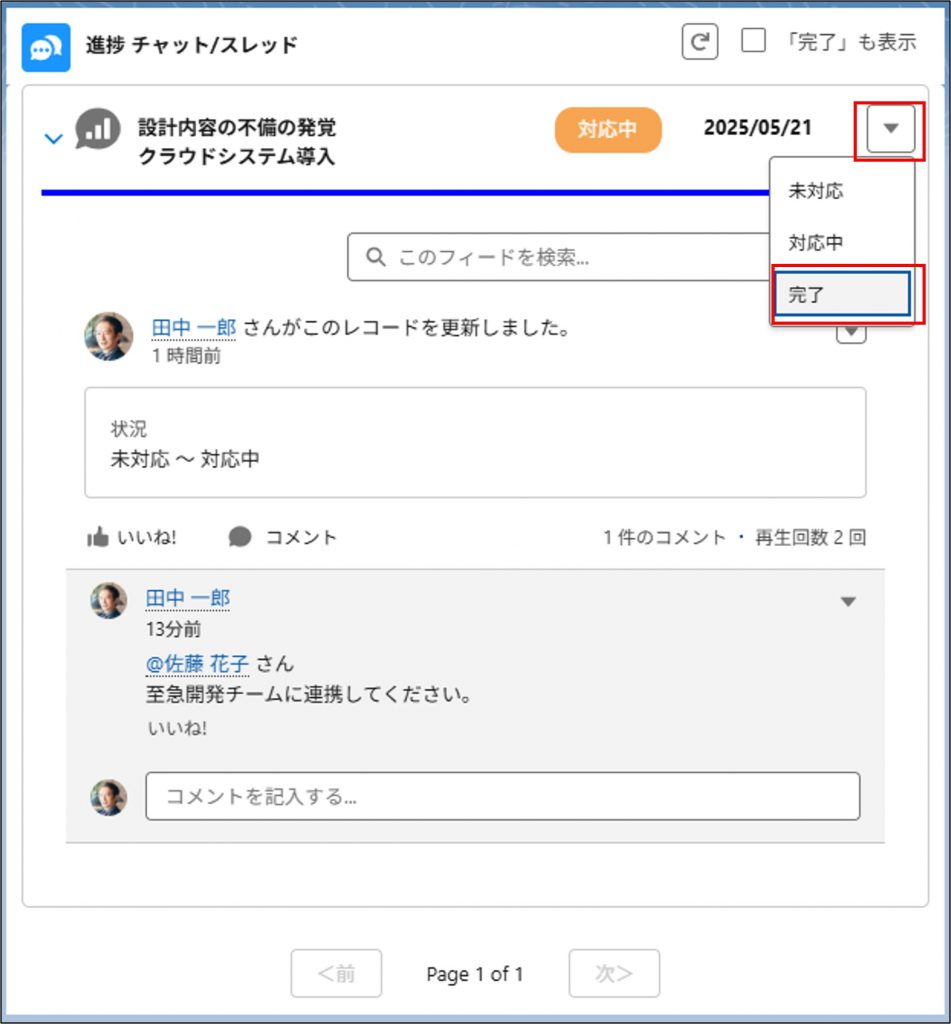
Task: Collapse the thread with the left chevron
Action: coord(54,138)
